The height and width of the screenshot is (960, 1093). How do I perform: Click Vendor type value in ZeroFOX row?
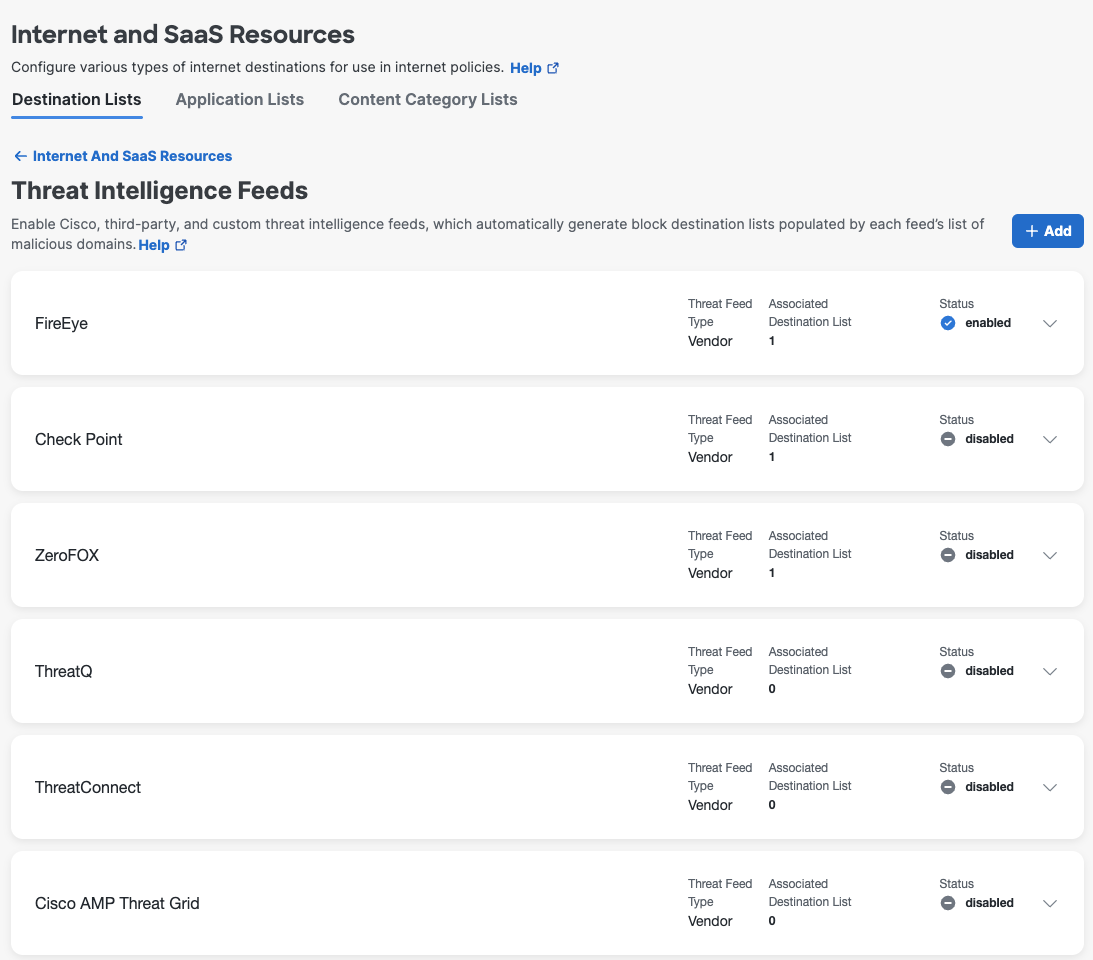tap(710, 573)
